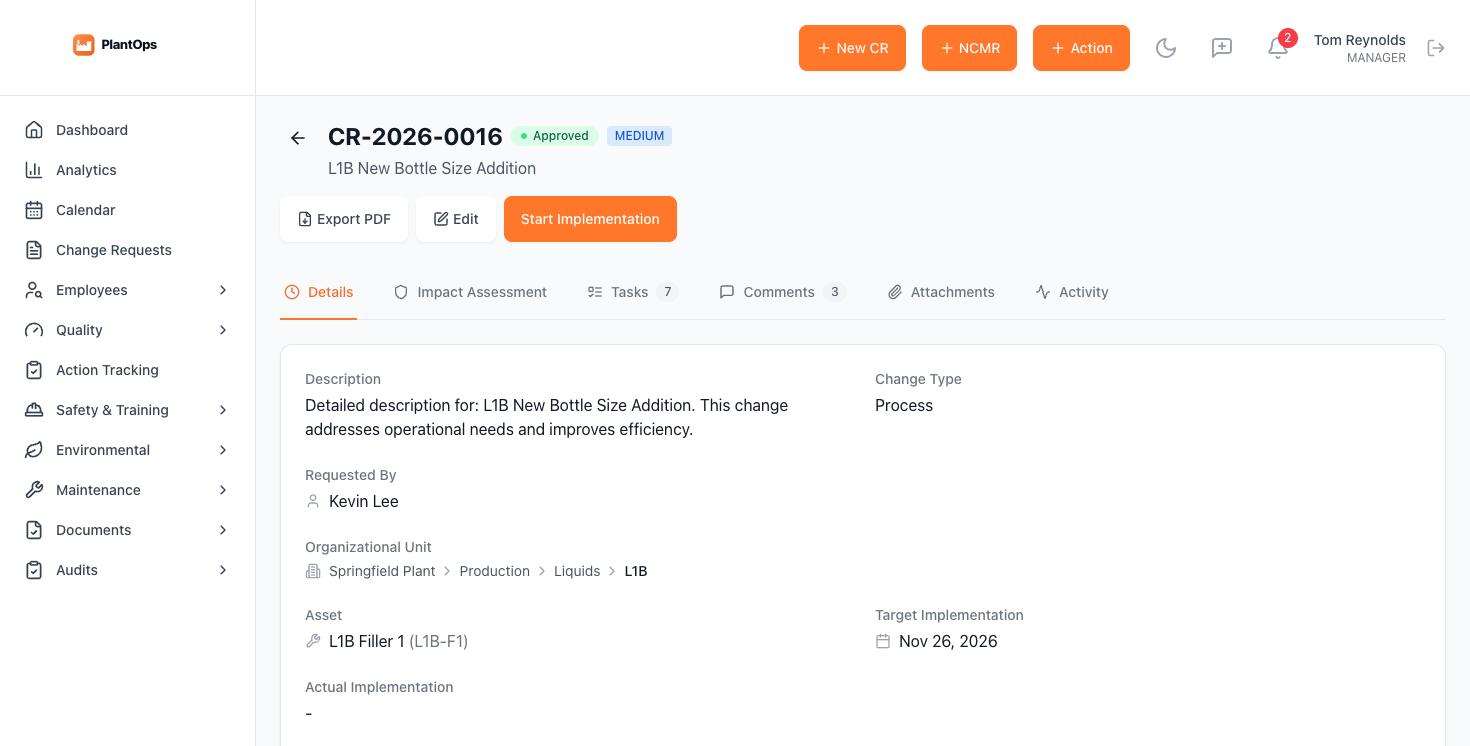Click Start Implementation

click(x=590, y=219)
